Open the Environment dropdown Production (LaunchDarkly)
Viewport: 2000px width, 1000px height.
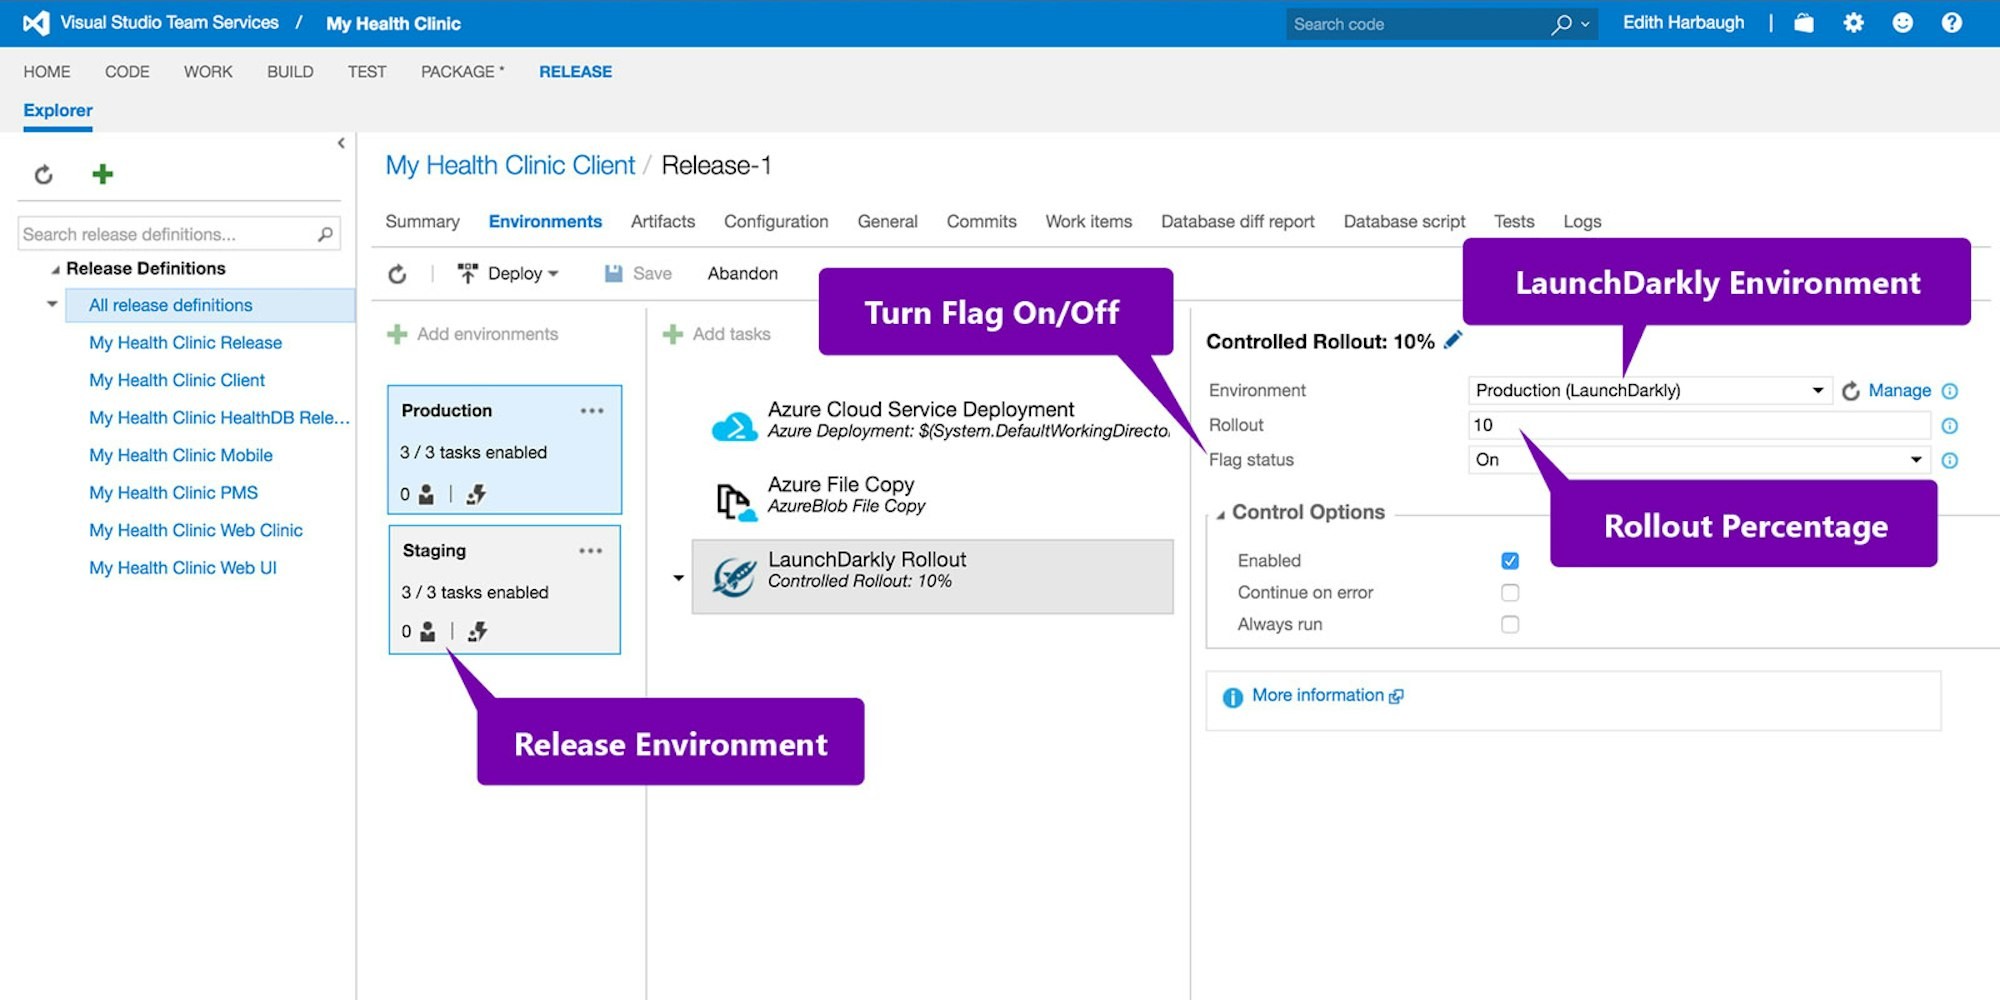1649,390
